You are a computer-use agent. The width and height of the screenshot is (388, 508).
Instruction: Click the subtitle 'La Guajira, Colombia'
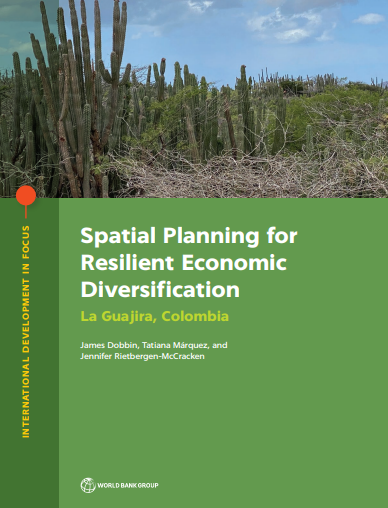(x=155, y=316)
